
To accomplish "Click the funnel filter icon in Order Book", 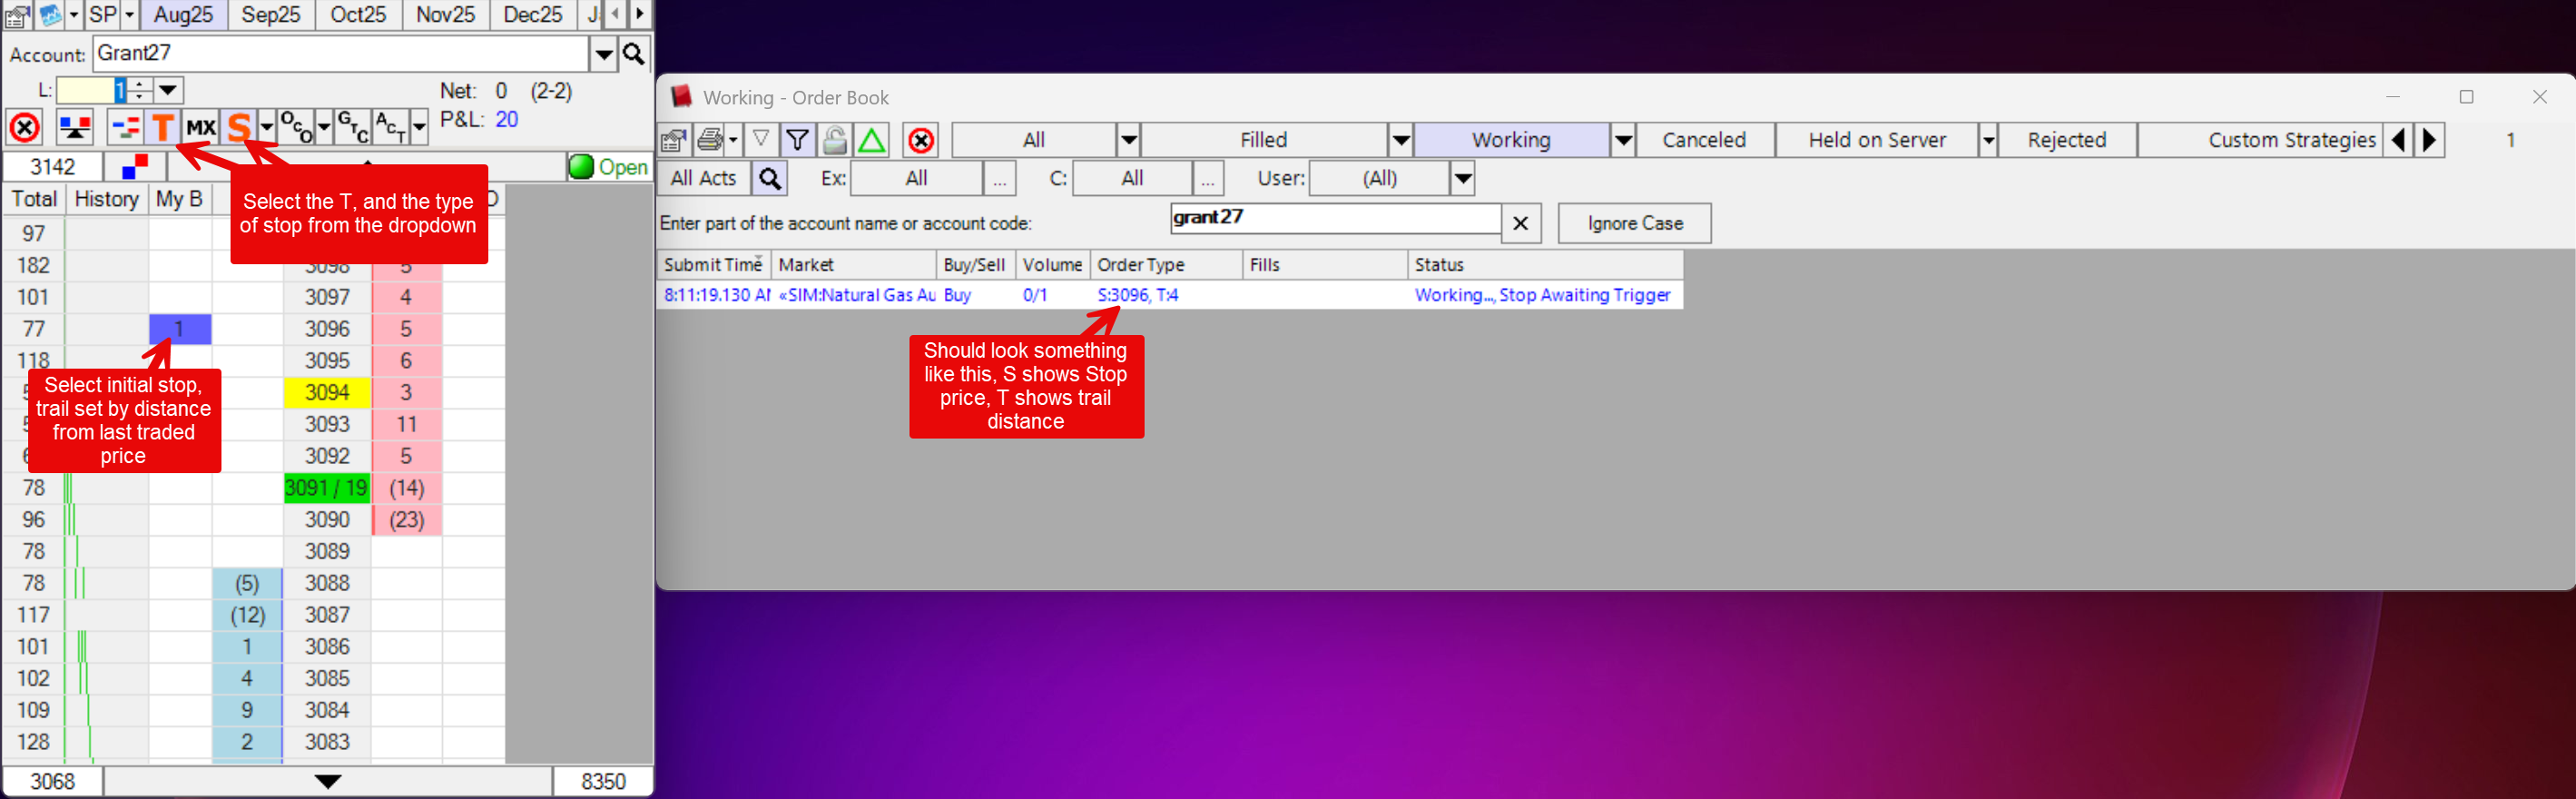I will [x=797, y=140].
